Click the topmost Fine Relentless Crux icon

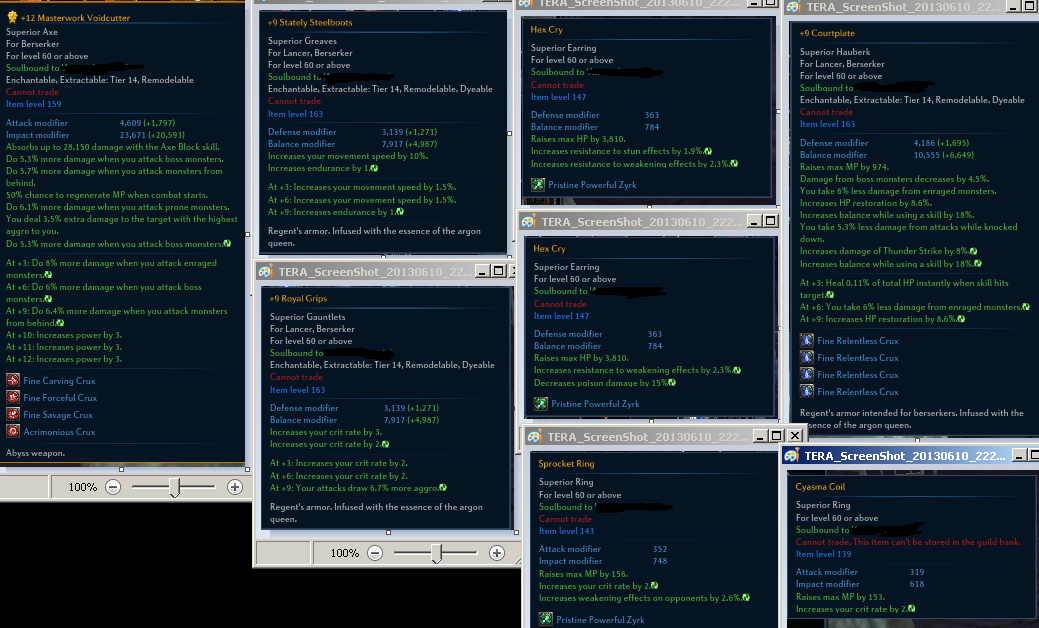tap(806, 340)
